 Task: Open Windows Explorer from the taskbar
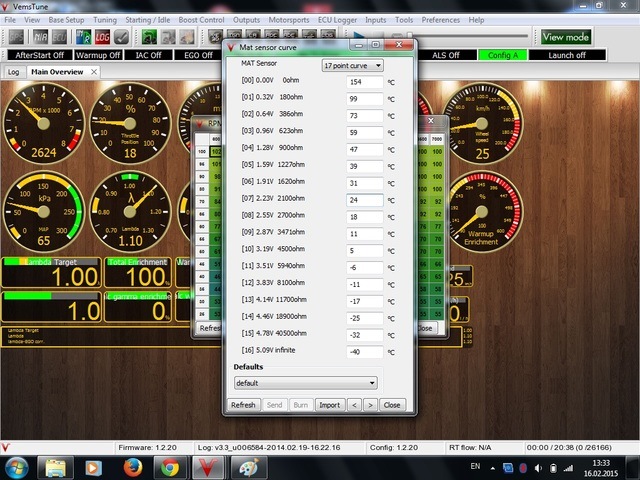(x=56, y=468)
